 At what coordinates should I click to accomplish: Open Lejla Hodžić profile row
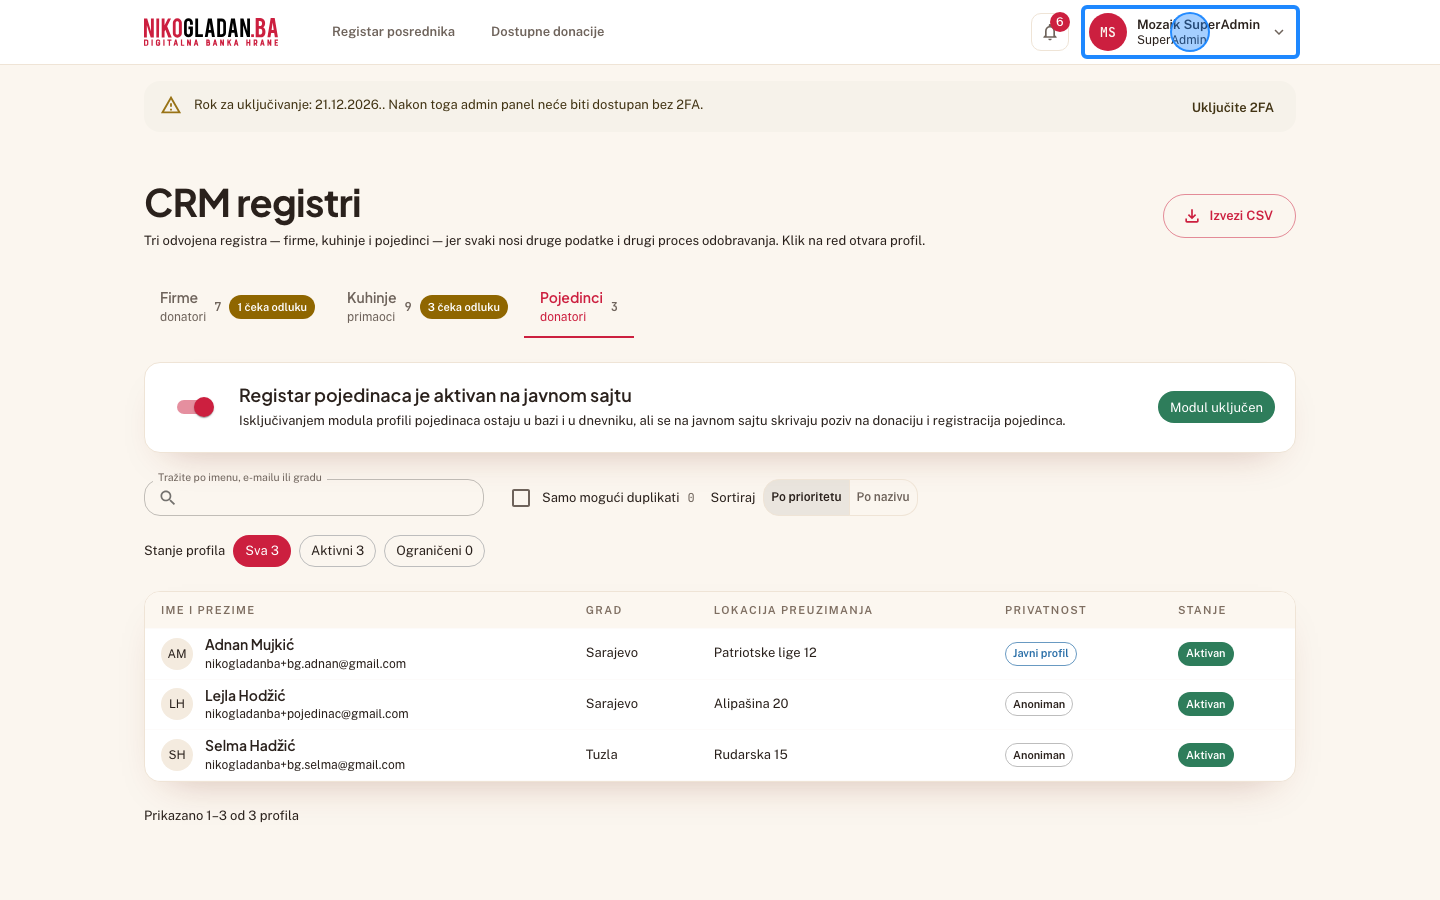click(720, 704)
